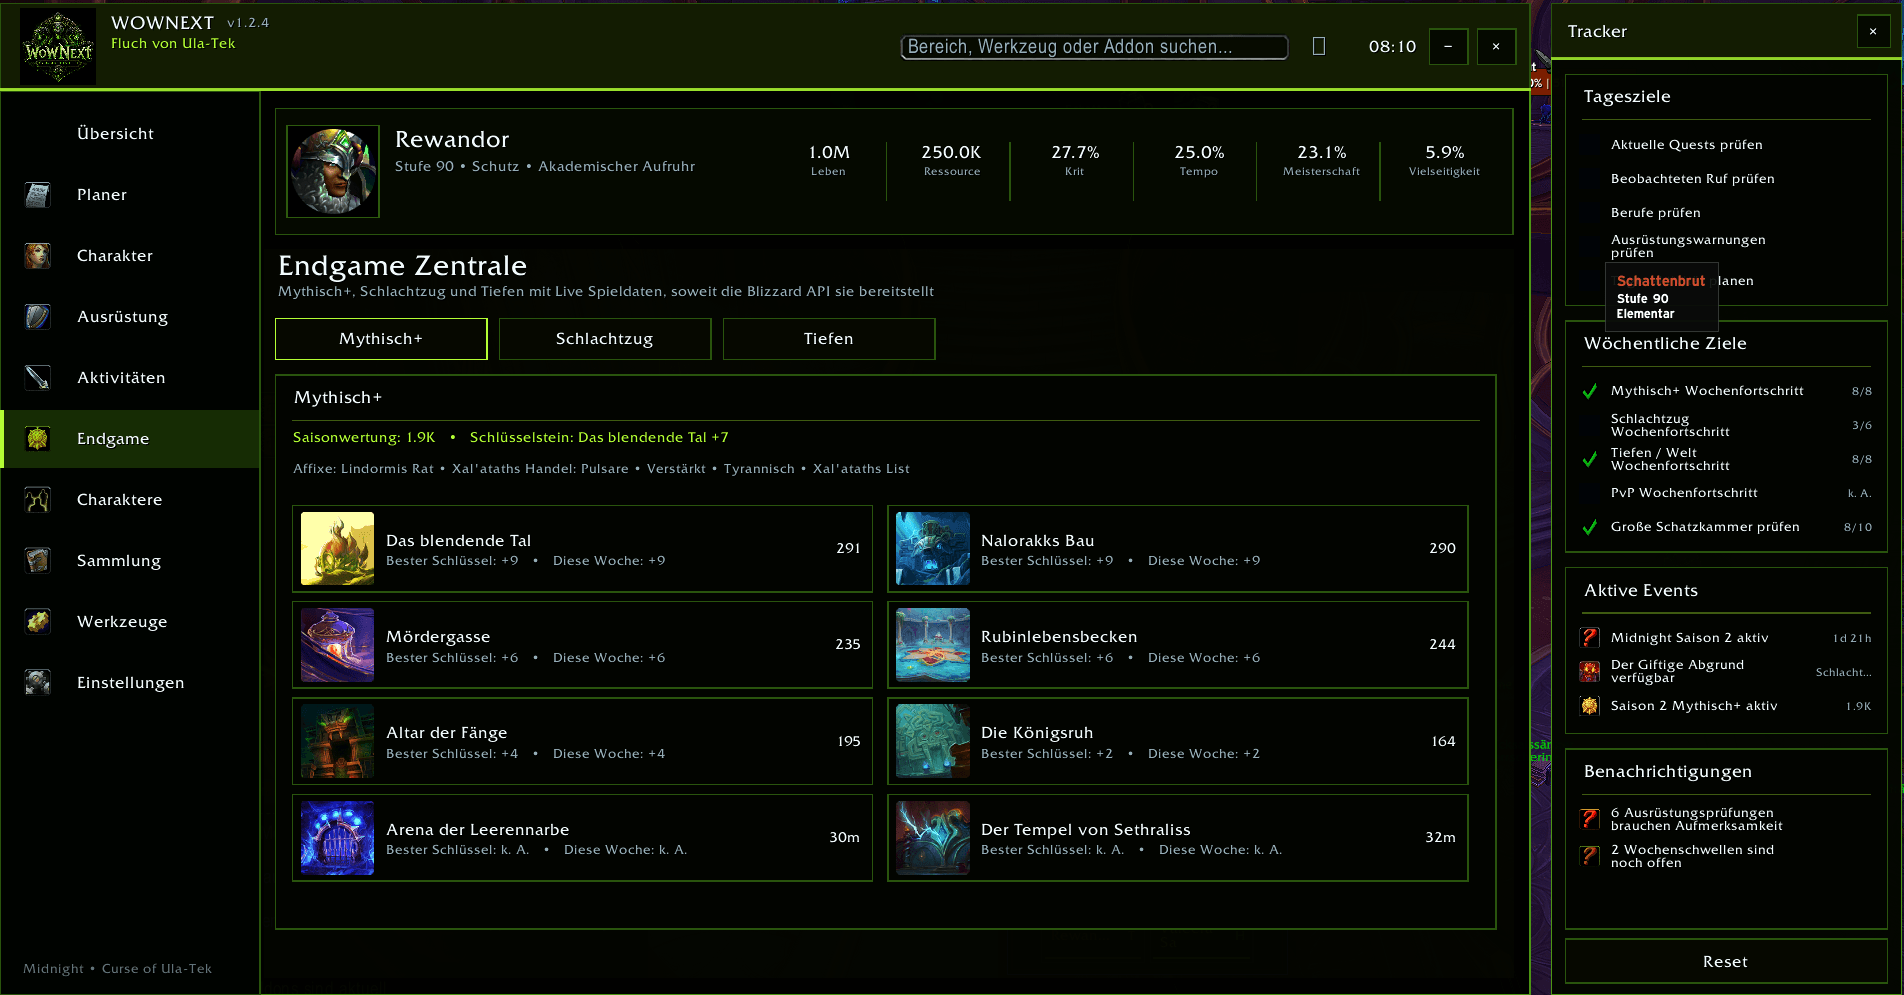Click Das blendende Tal dungeon thumbnail
This screenshot has width=1904, height=995.
click(x=338, y=549)
